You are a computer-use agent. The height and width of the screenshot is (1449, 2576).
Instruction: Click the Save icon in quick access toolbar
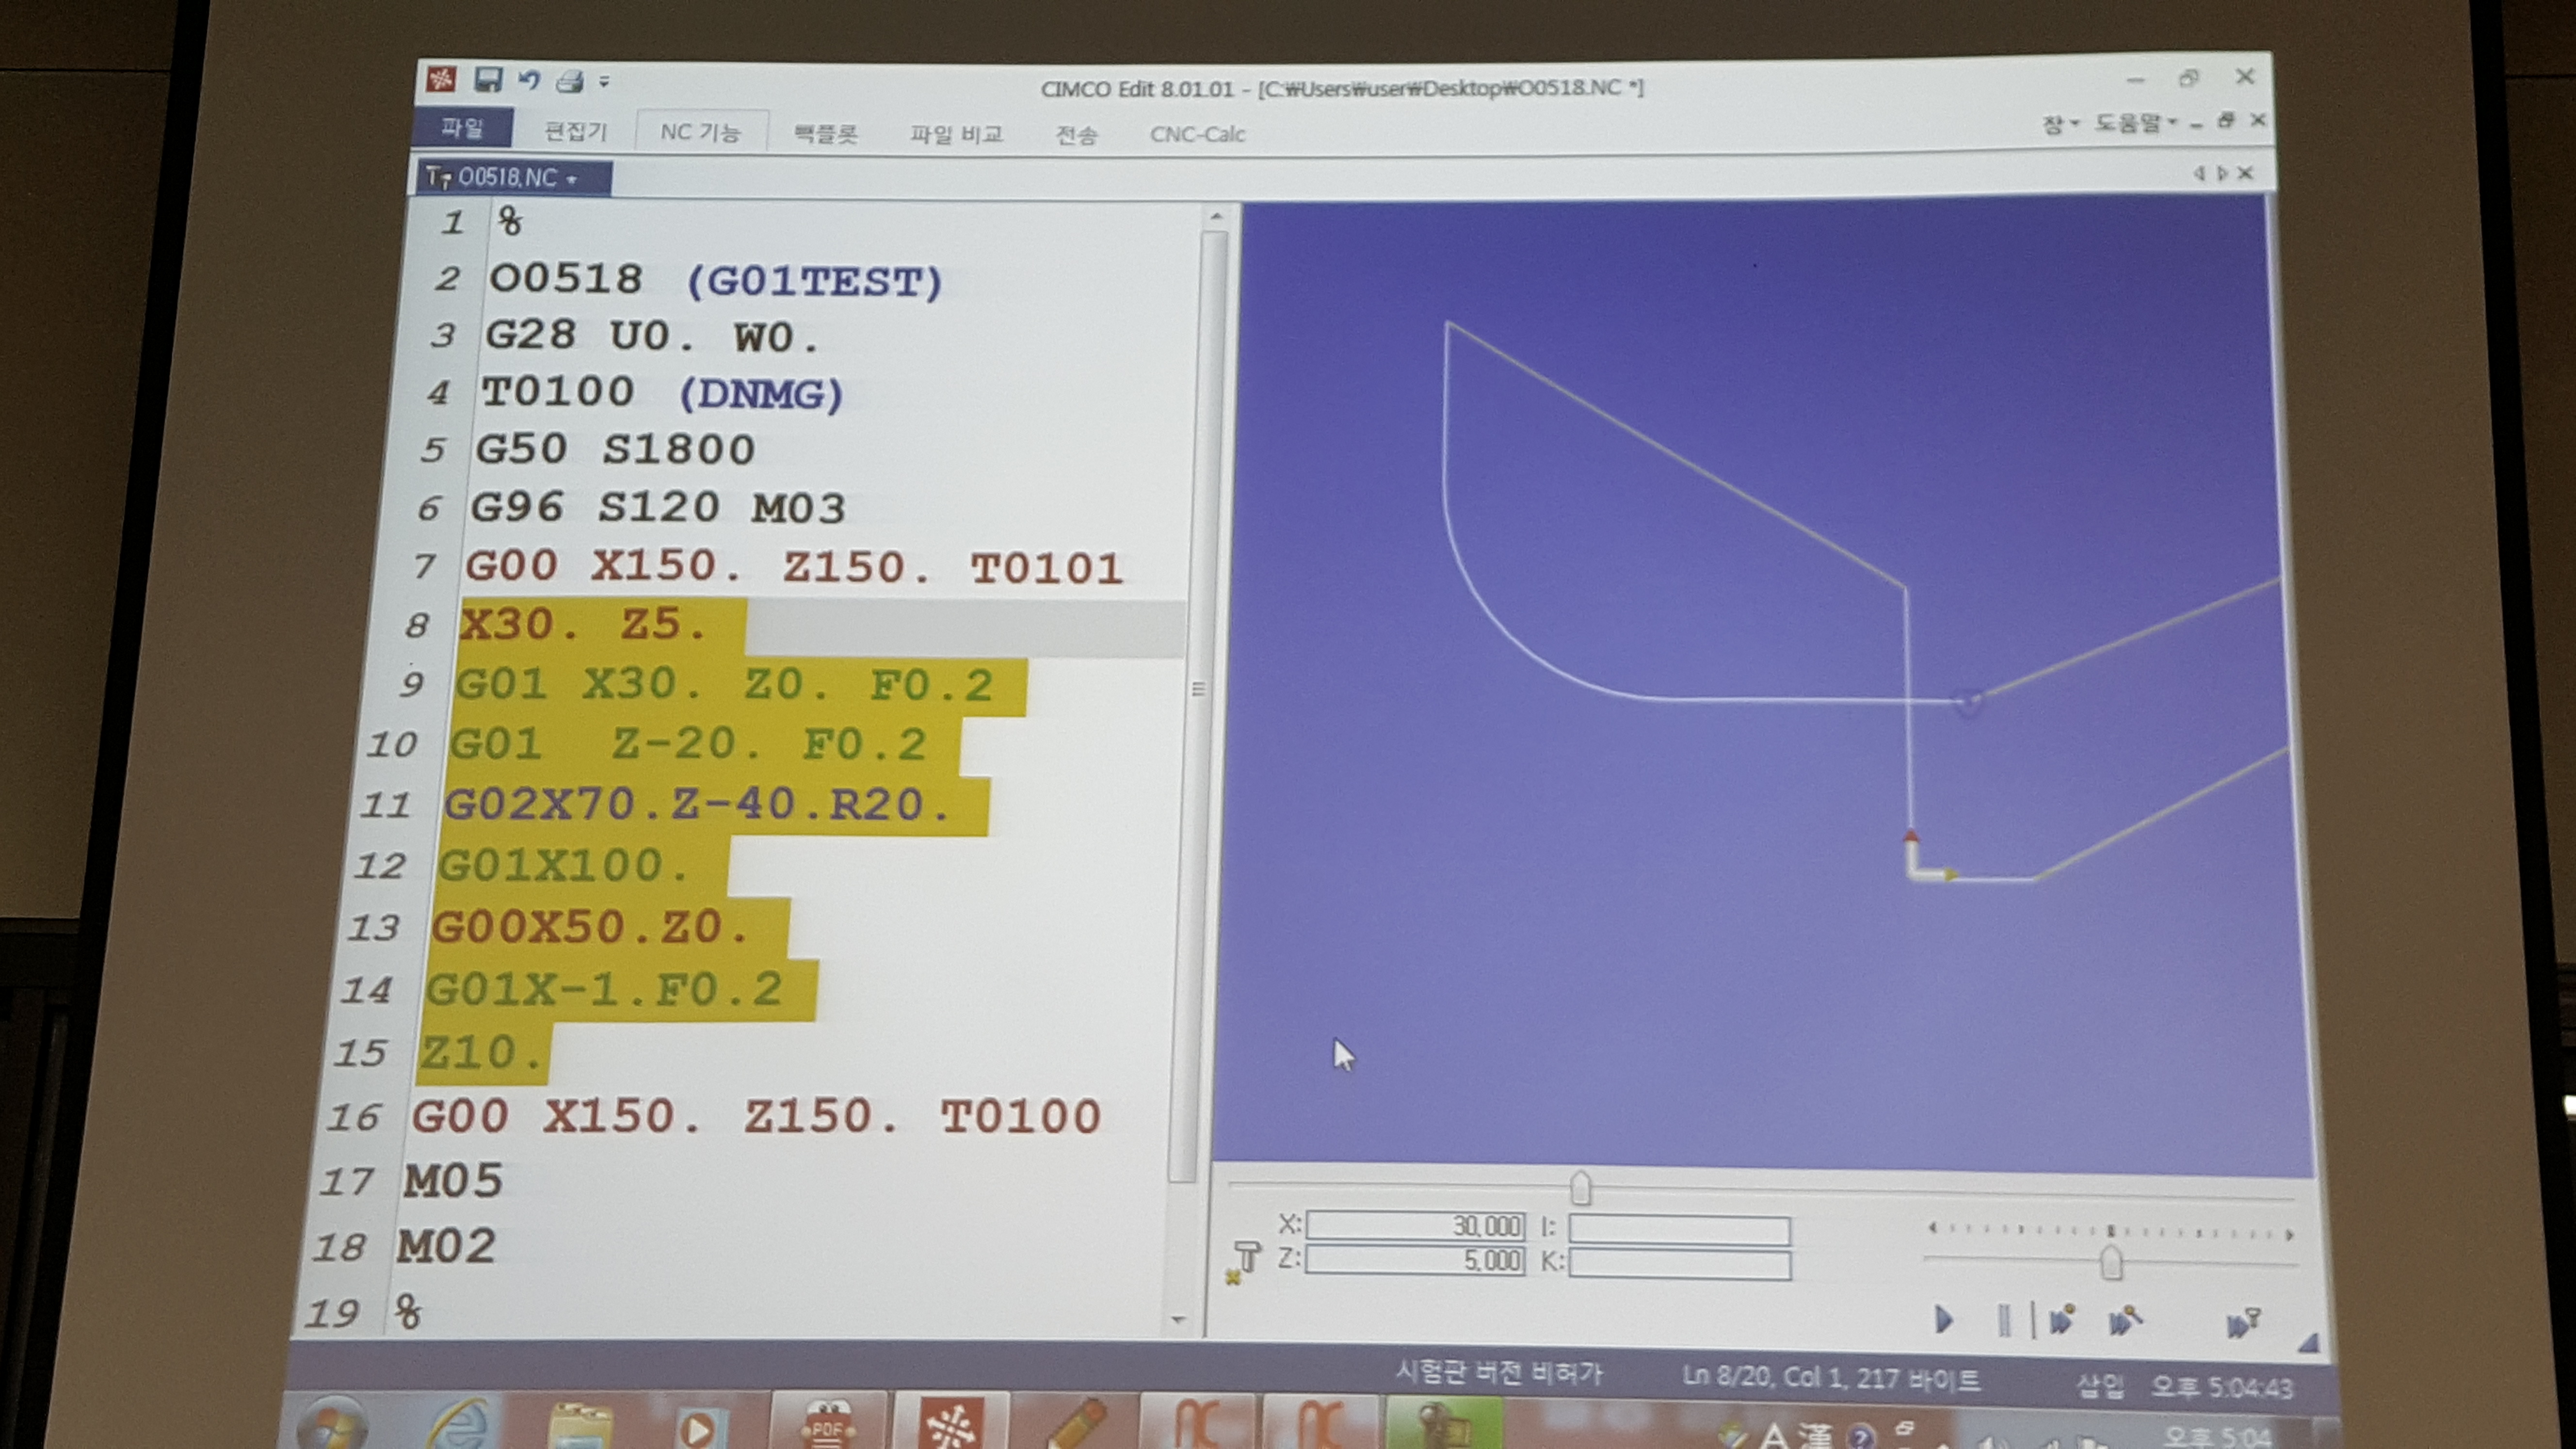[x=488, y=80]
